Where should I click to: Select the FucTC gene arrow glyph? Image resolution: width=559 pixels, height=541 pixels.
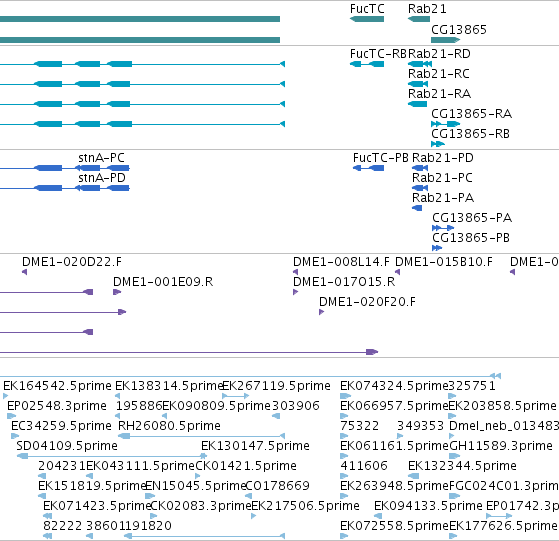367,19
